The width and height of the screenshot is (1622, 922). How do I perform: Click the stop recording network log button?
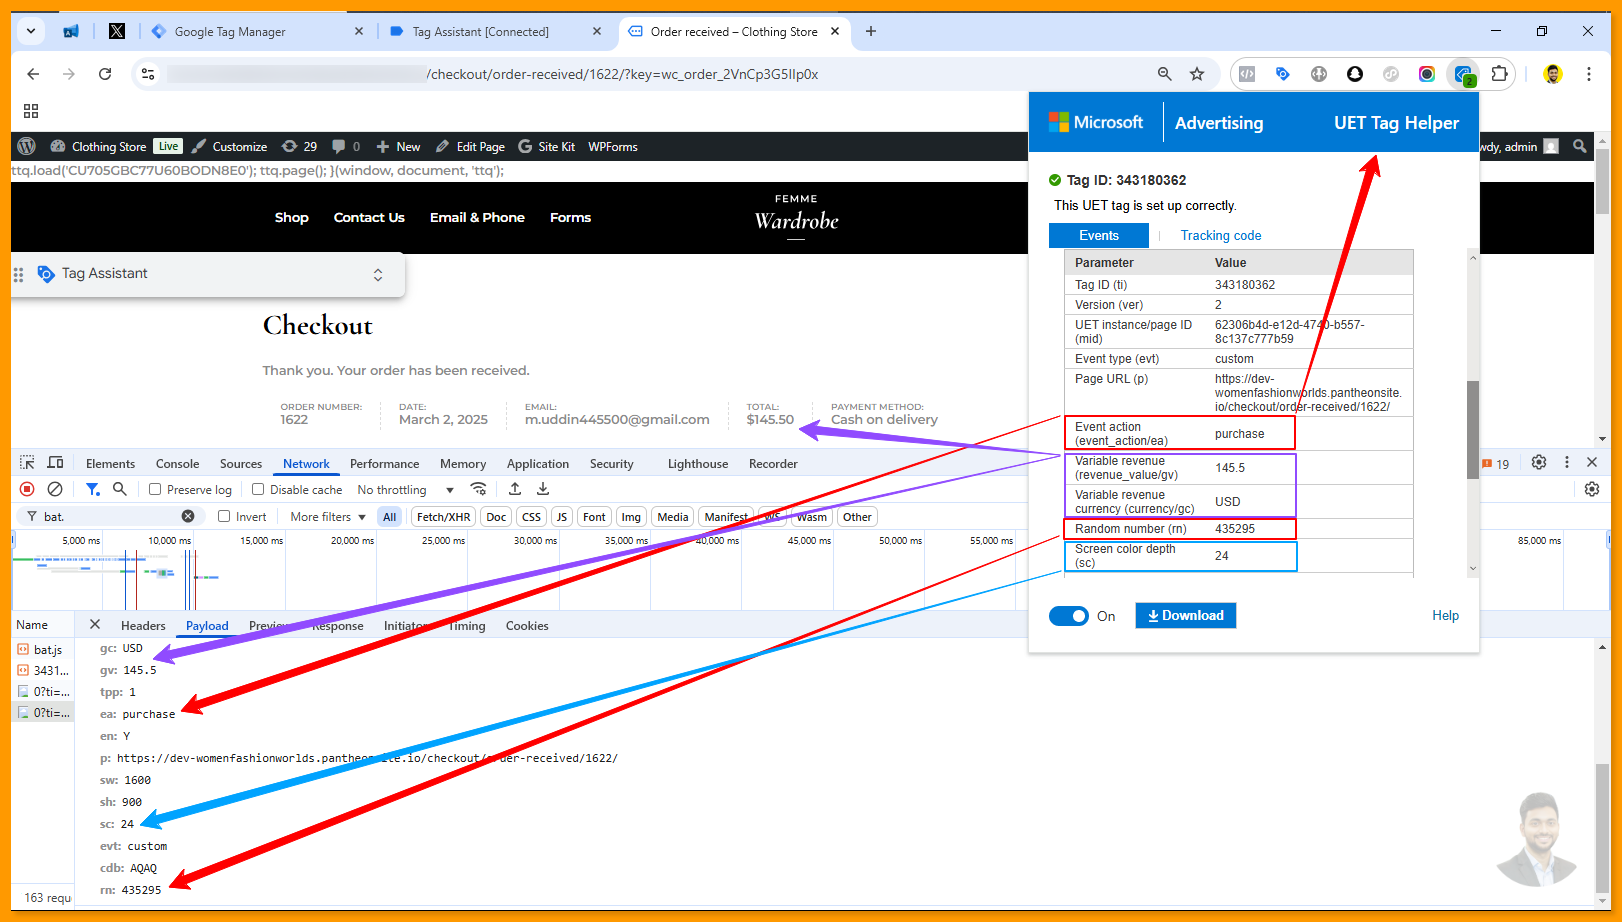tap(27, 489)
